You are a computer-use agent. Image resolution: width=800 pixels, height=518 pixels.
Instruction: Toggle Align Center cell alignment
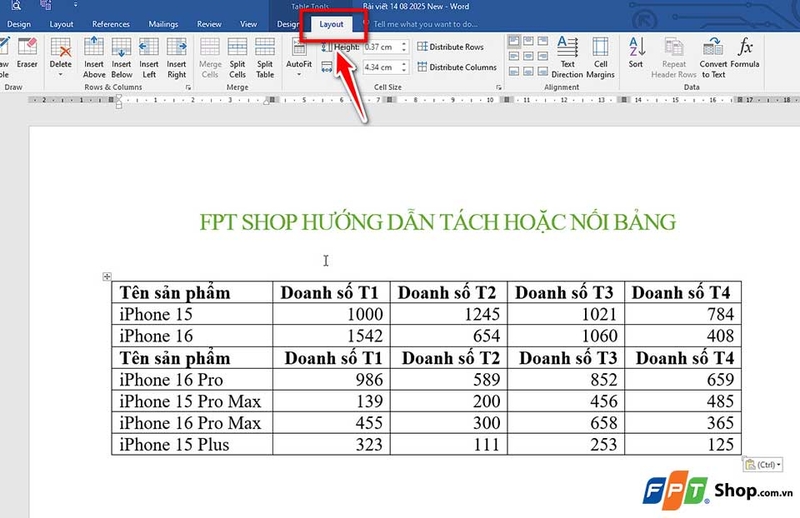[x=529, y=56]
